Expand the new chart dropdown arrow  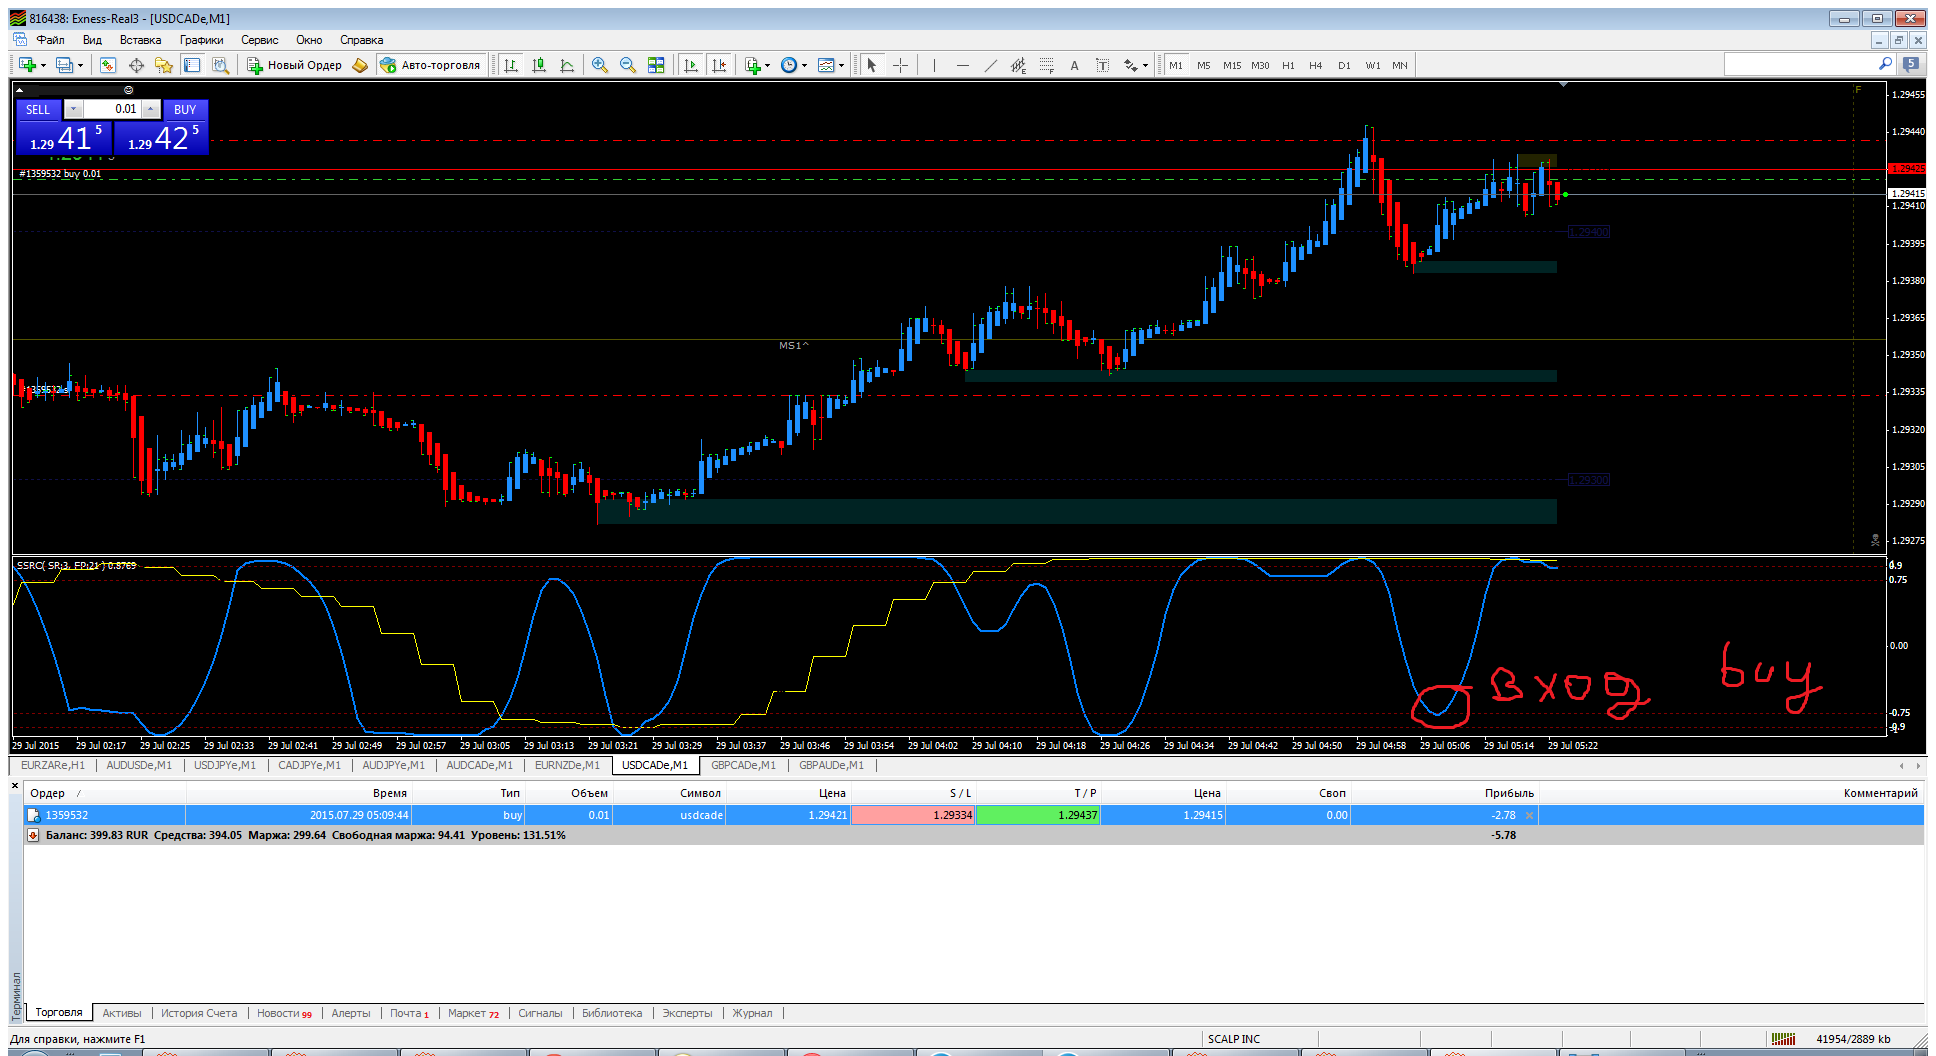click(x=43, y=66)
